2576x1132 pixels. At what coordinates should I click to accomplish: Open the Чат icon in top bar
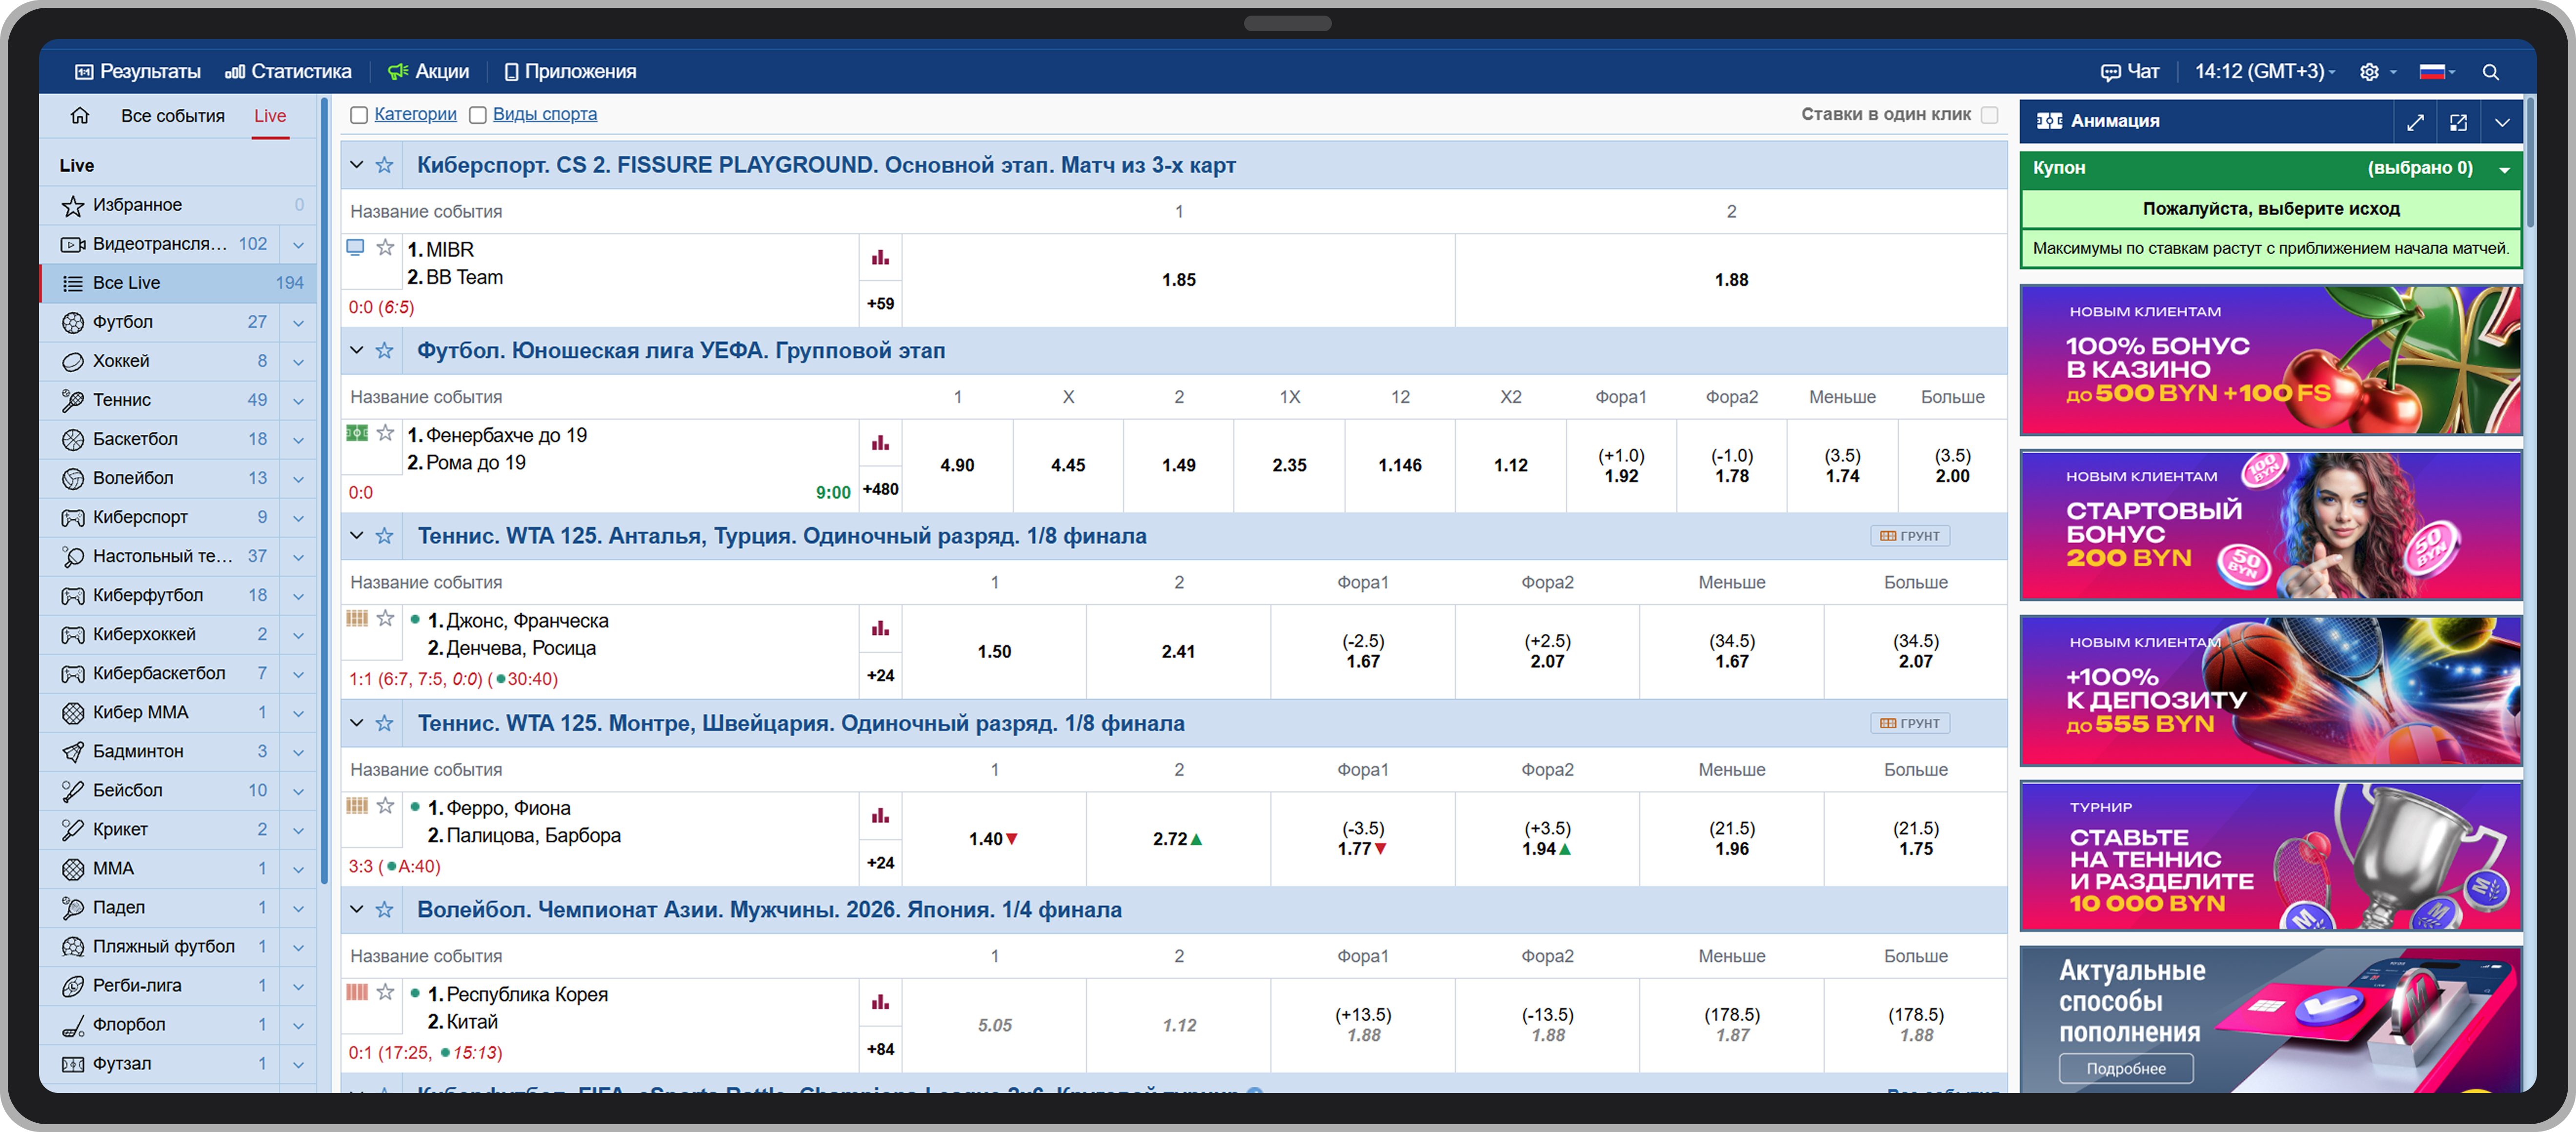[x=2110, y=72]
